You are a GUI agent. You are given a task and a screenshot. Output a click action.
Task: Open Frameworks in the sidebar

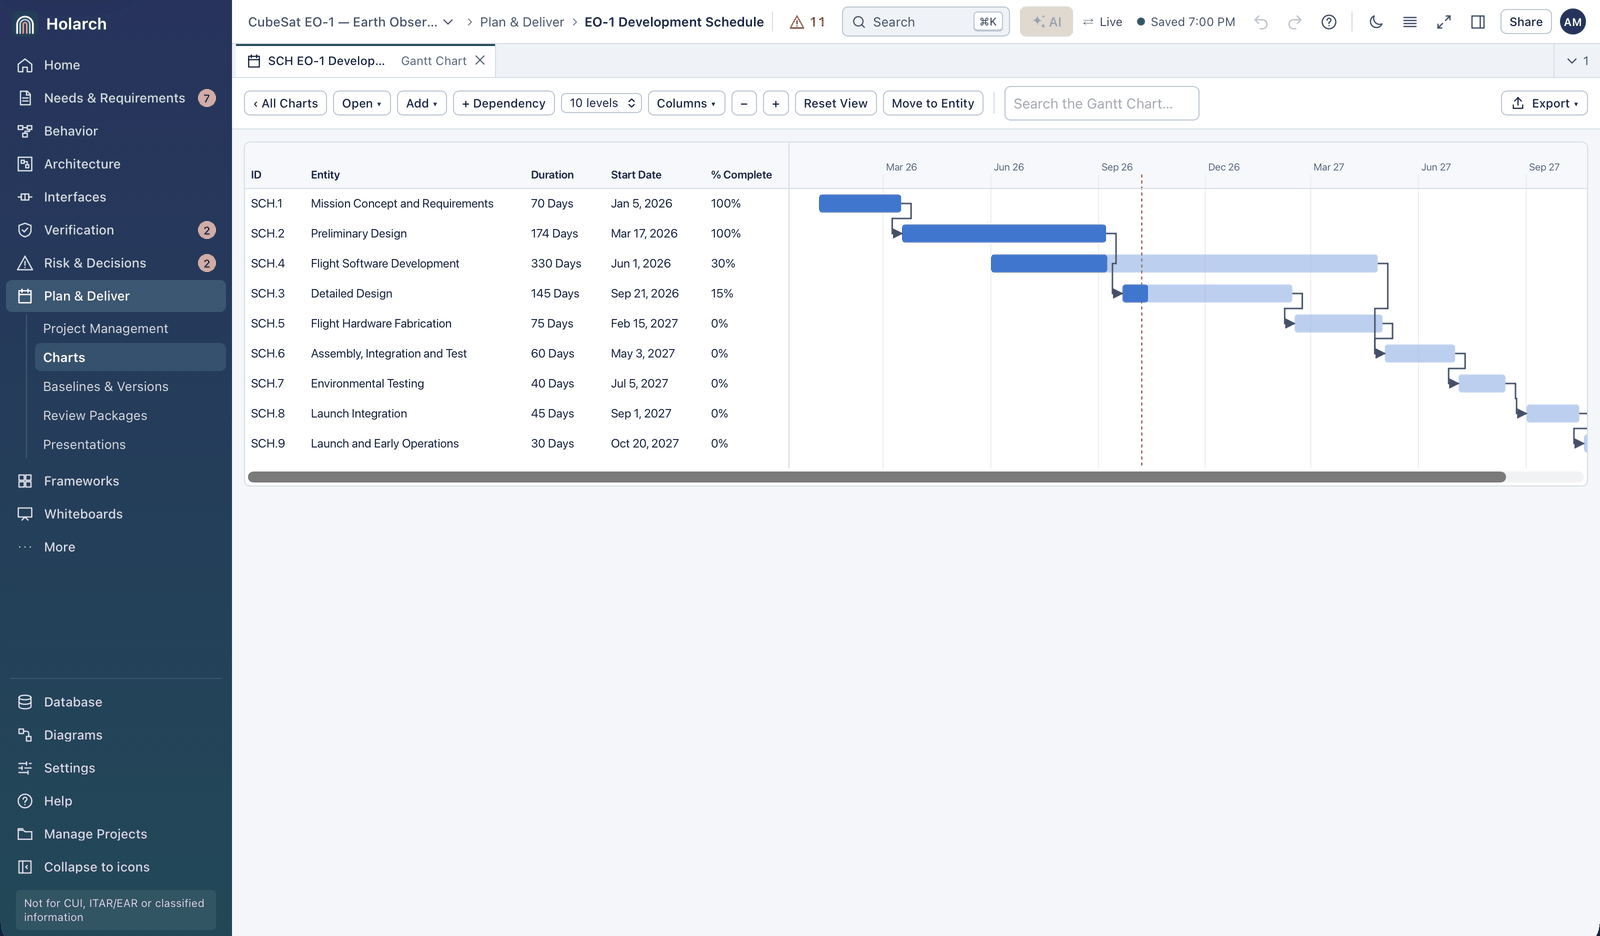pyautogui.click(x=116, y=481)
